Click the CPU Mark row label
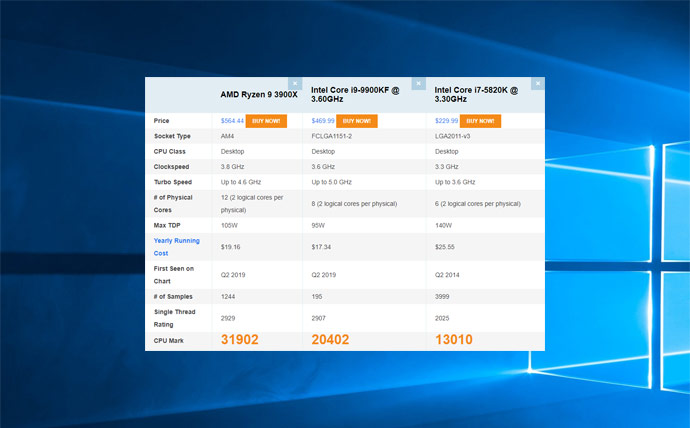This screenshot has width=690, height=428. 171,341
